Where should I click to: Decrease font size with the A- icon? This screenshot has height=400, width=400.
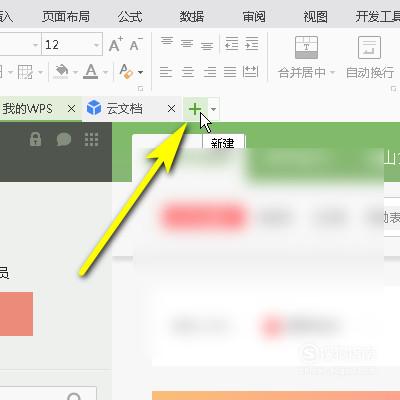pyautogui.click(x=135, y=45)
